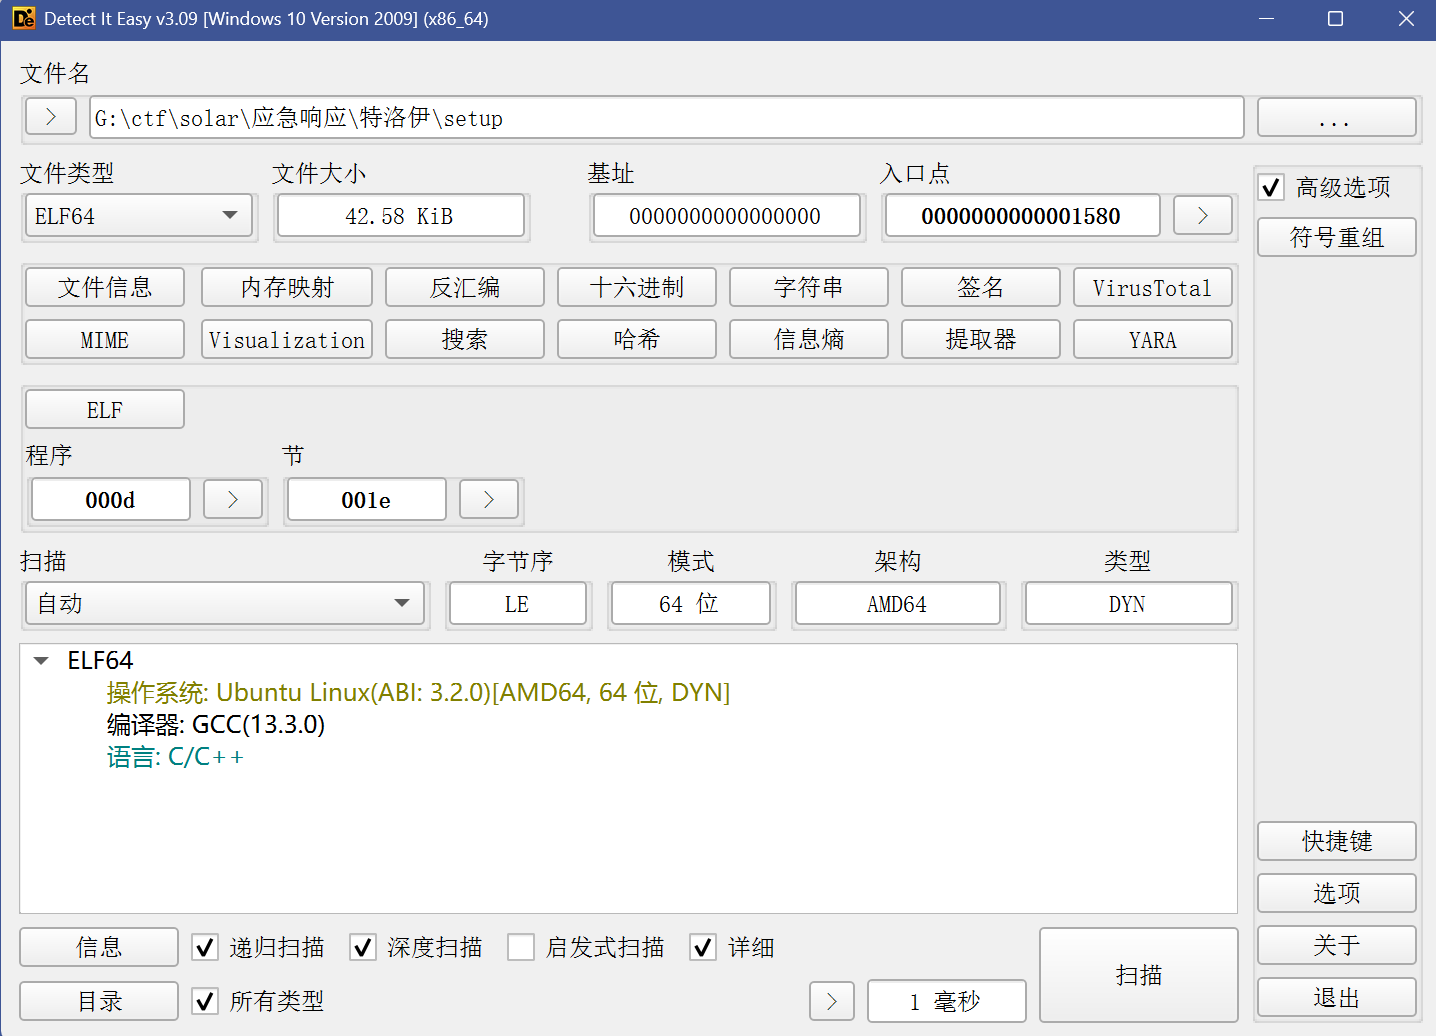This screenshot has width=1436, height=1036.
Task: Open the 反汇编 disassembly view
Action: [465, 288]
